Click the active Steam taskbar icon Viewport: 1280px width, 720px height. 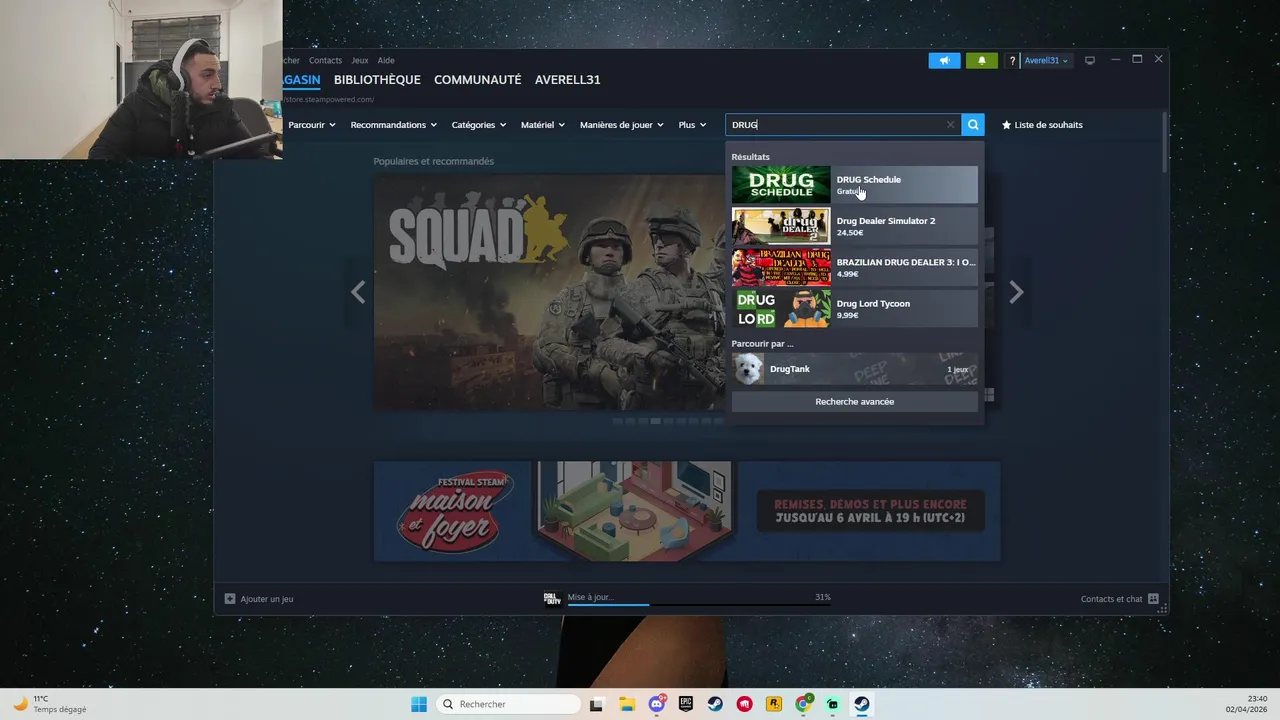pos(861,704)
